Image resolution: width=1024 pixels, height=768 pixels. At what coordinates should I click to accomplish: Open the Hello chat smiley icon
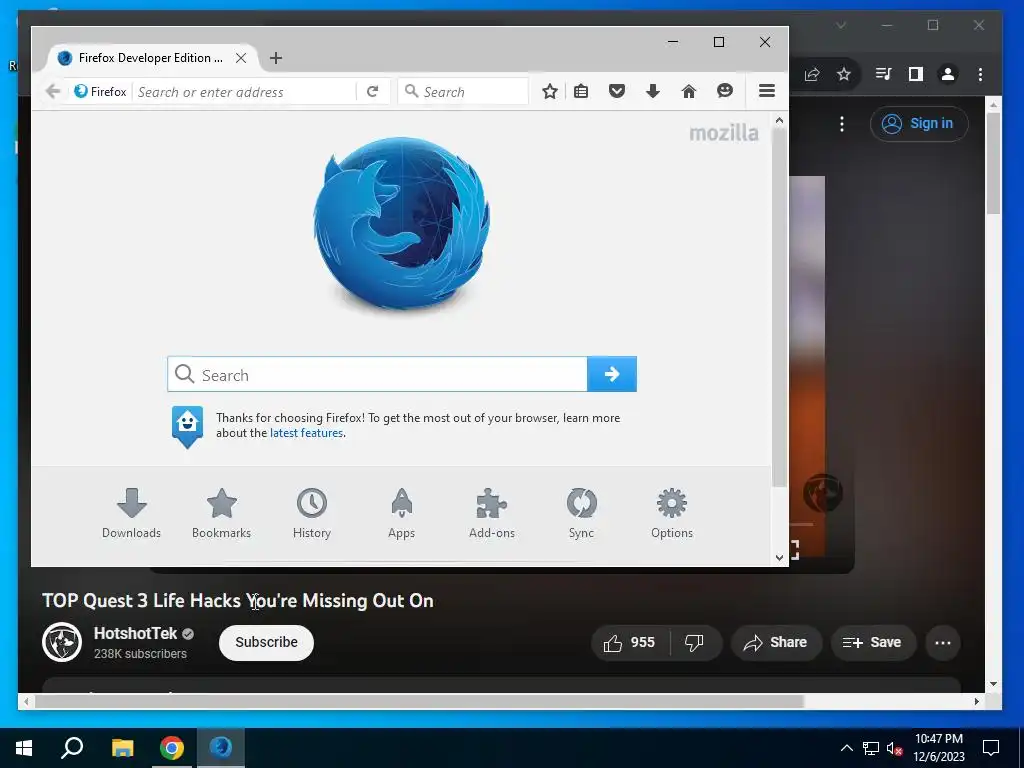tap(725, 91)
